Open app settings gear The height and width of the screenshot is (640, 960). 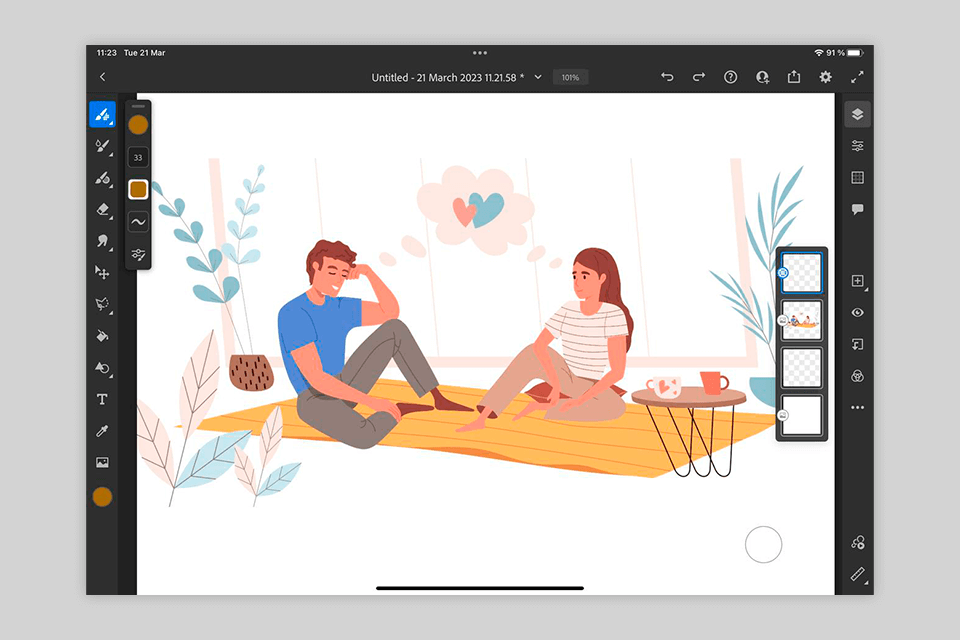[825, 77]
